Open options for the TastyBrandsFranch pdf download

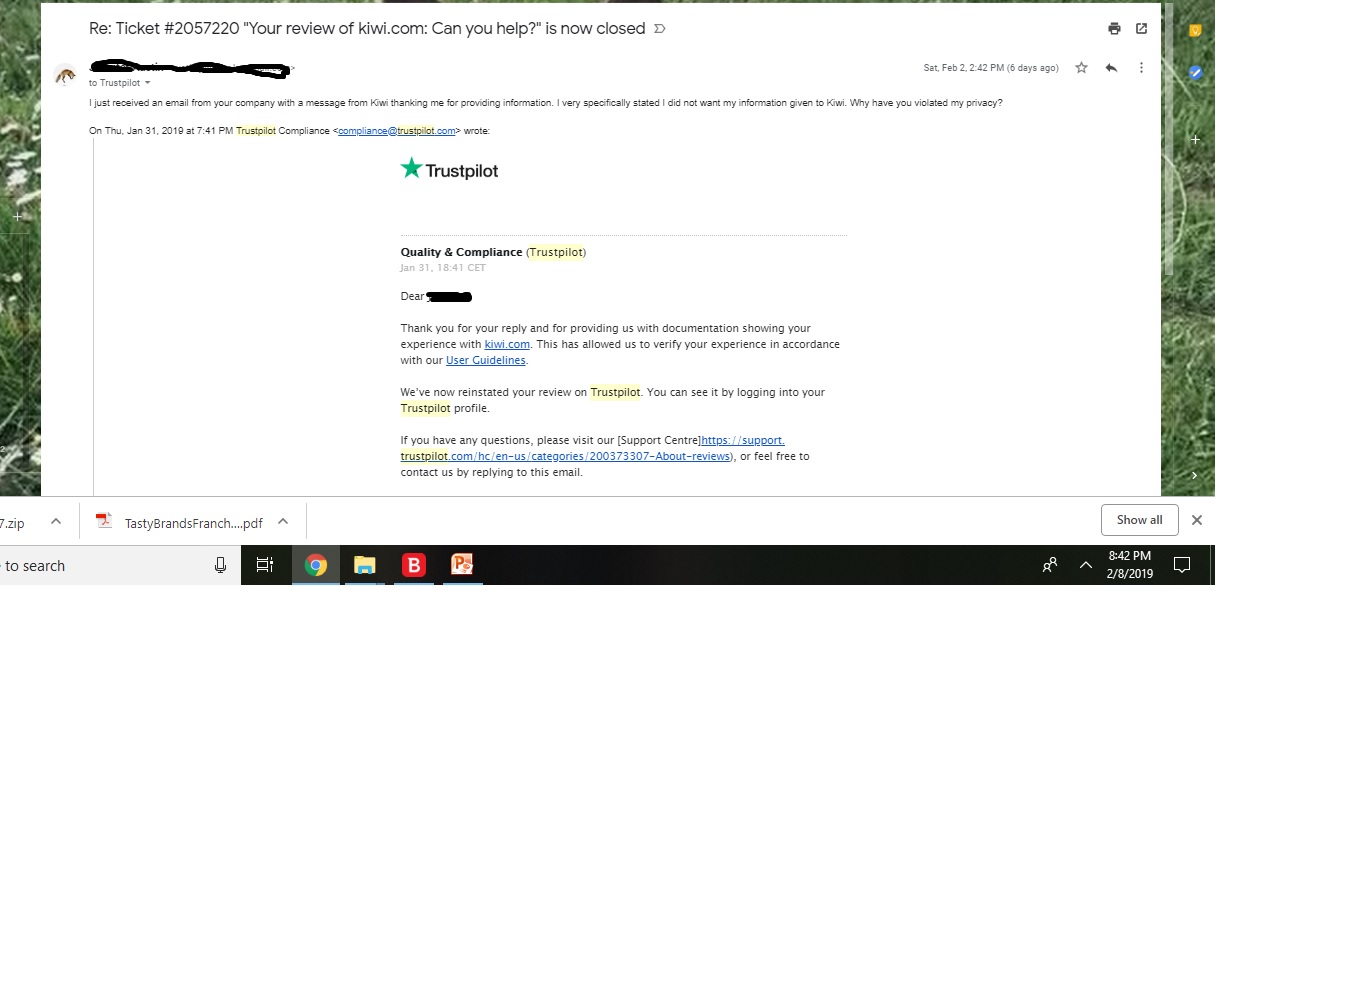coord(283,521)
